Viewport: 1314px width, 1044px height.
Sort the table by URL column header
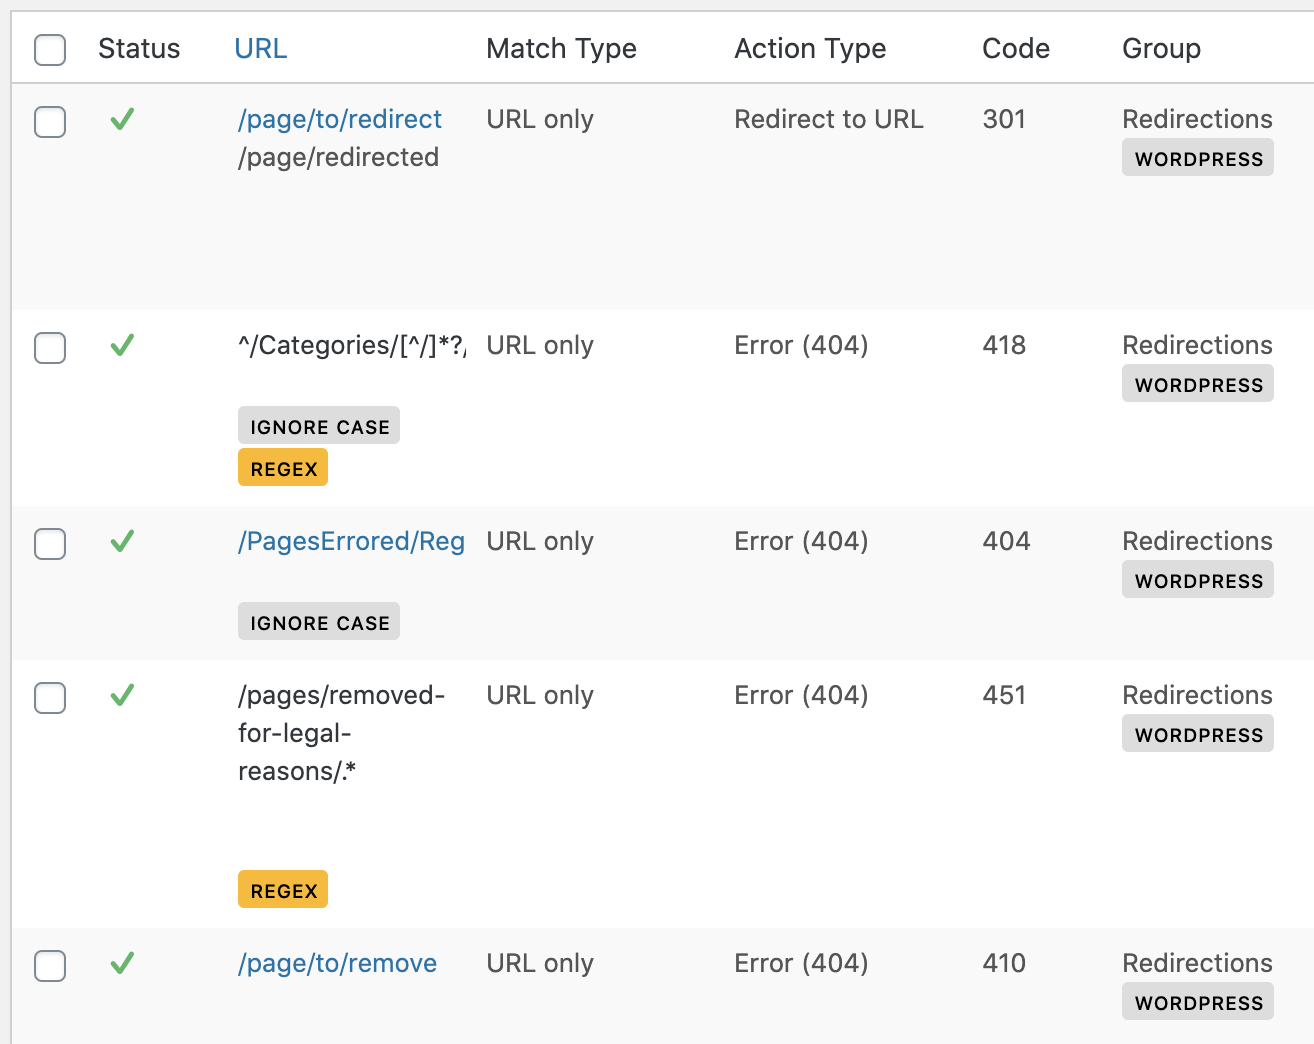click(260, 49)
